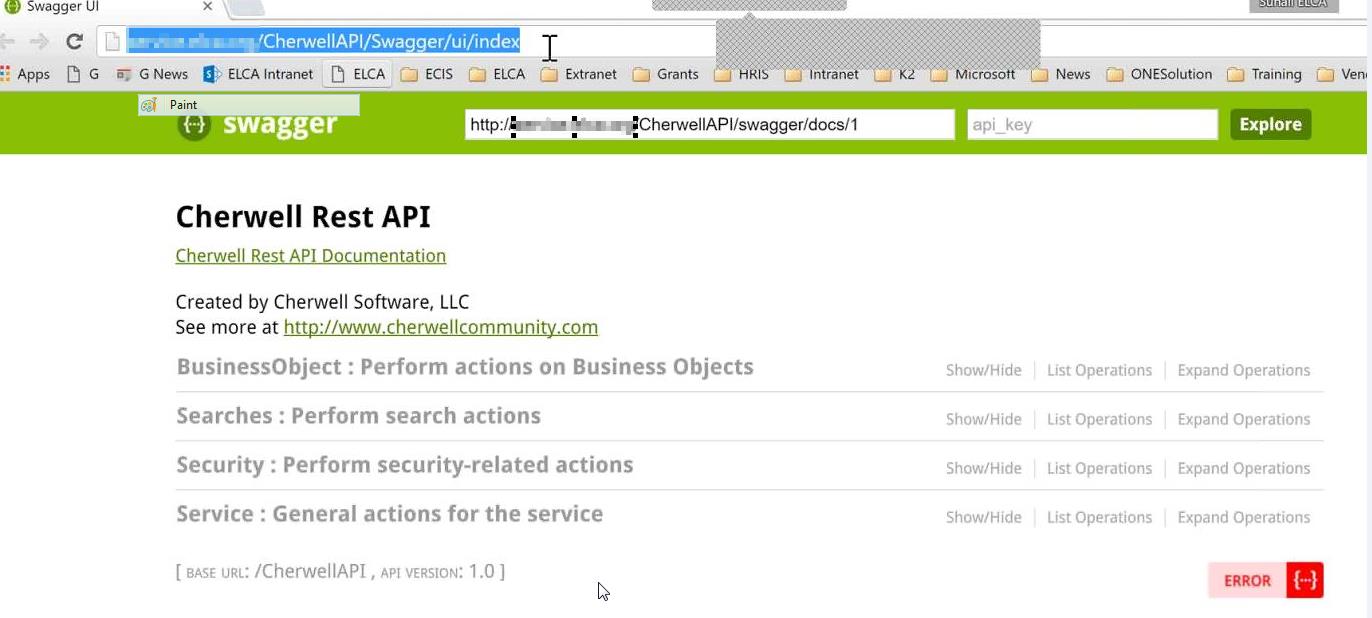
Task: Toggle Show/Hide for Searches section
Action: pos(983,419)
